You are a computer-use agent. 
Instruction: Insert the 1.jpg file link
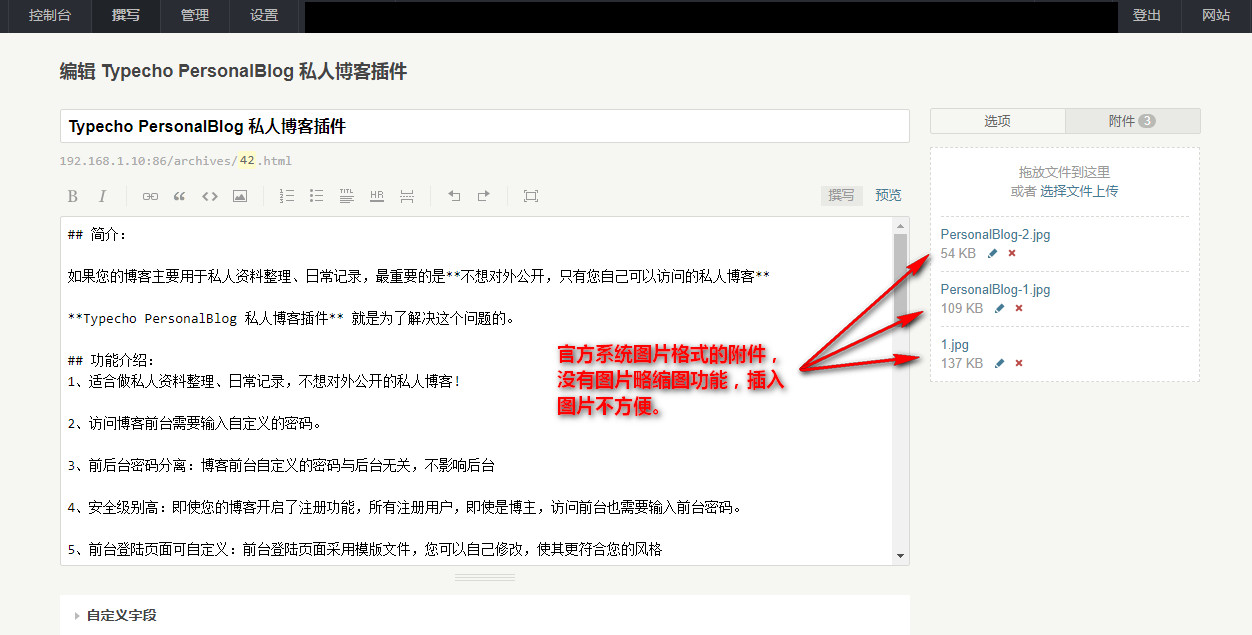955,345
